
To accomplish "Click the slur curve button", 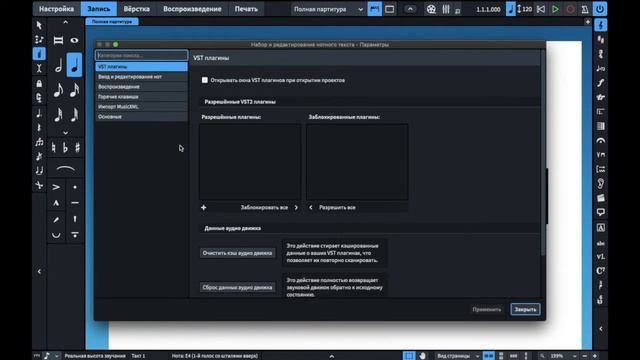I will pyautogui.click(x=65, y=169).
